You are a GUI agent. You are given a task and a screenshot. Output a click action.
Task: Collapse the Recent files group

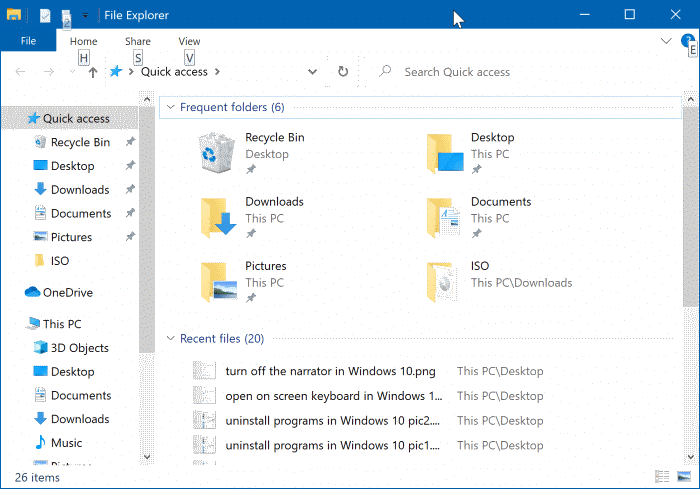(170, 339)
